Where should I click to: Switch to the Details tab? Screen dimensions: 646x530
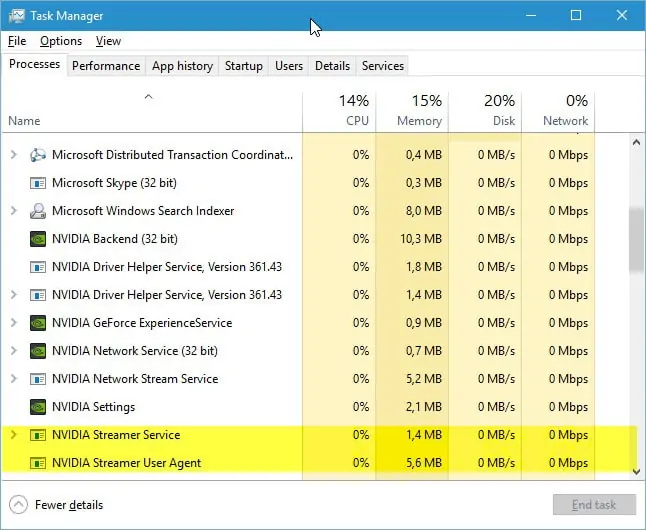[332, 66]
